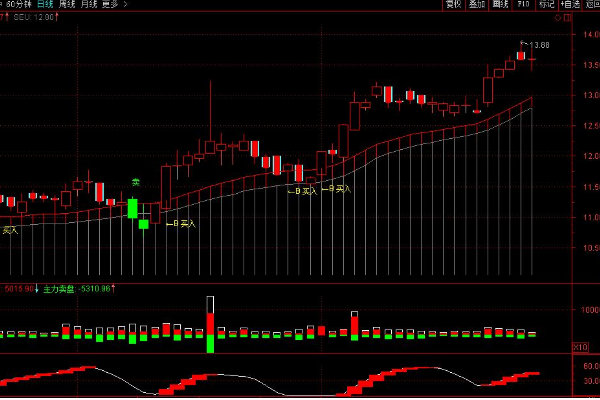Add stock via +自选 button

tap(570, 5)
